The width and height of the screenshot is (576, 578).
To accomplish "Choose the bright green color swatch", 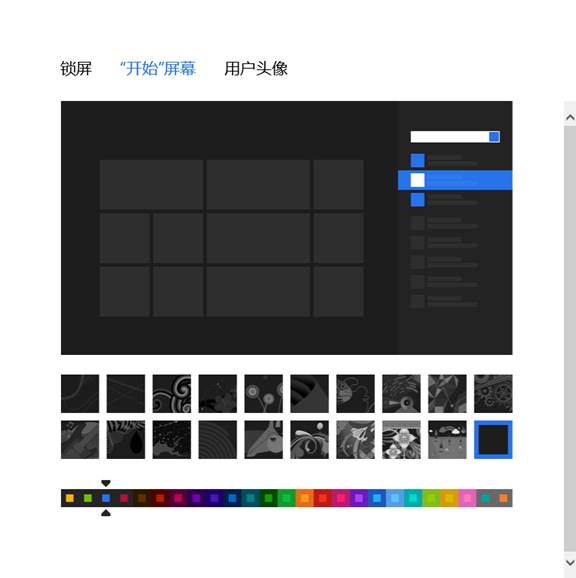I will (x=287, y=498).
